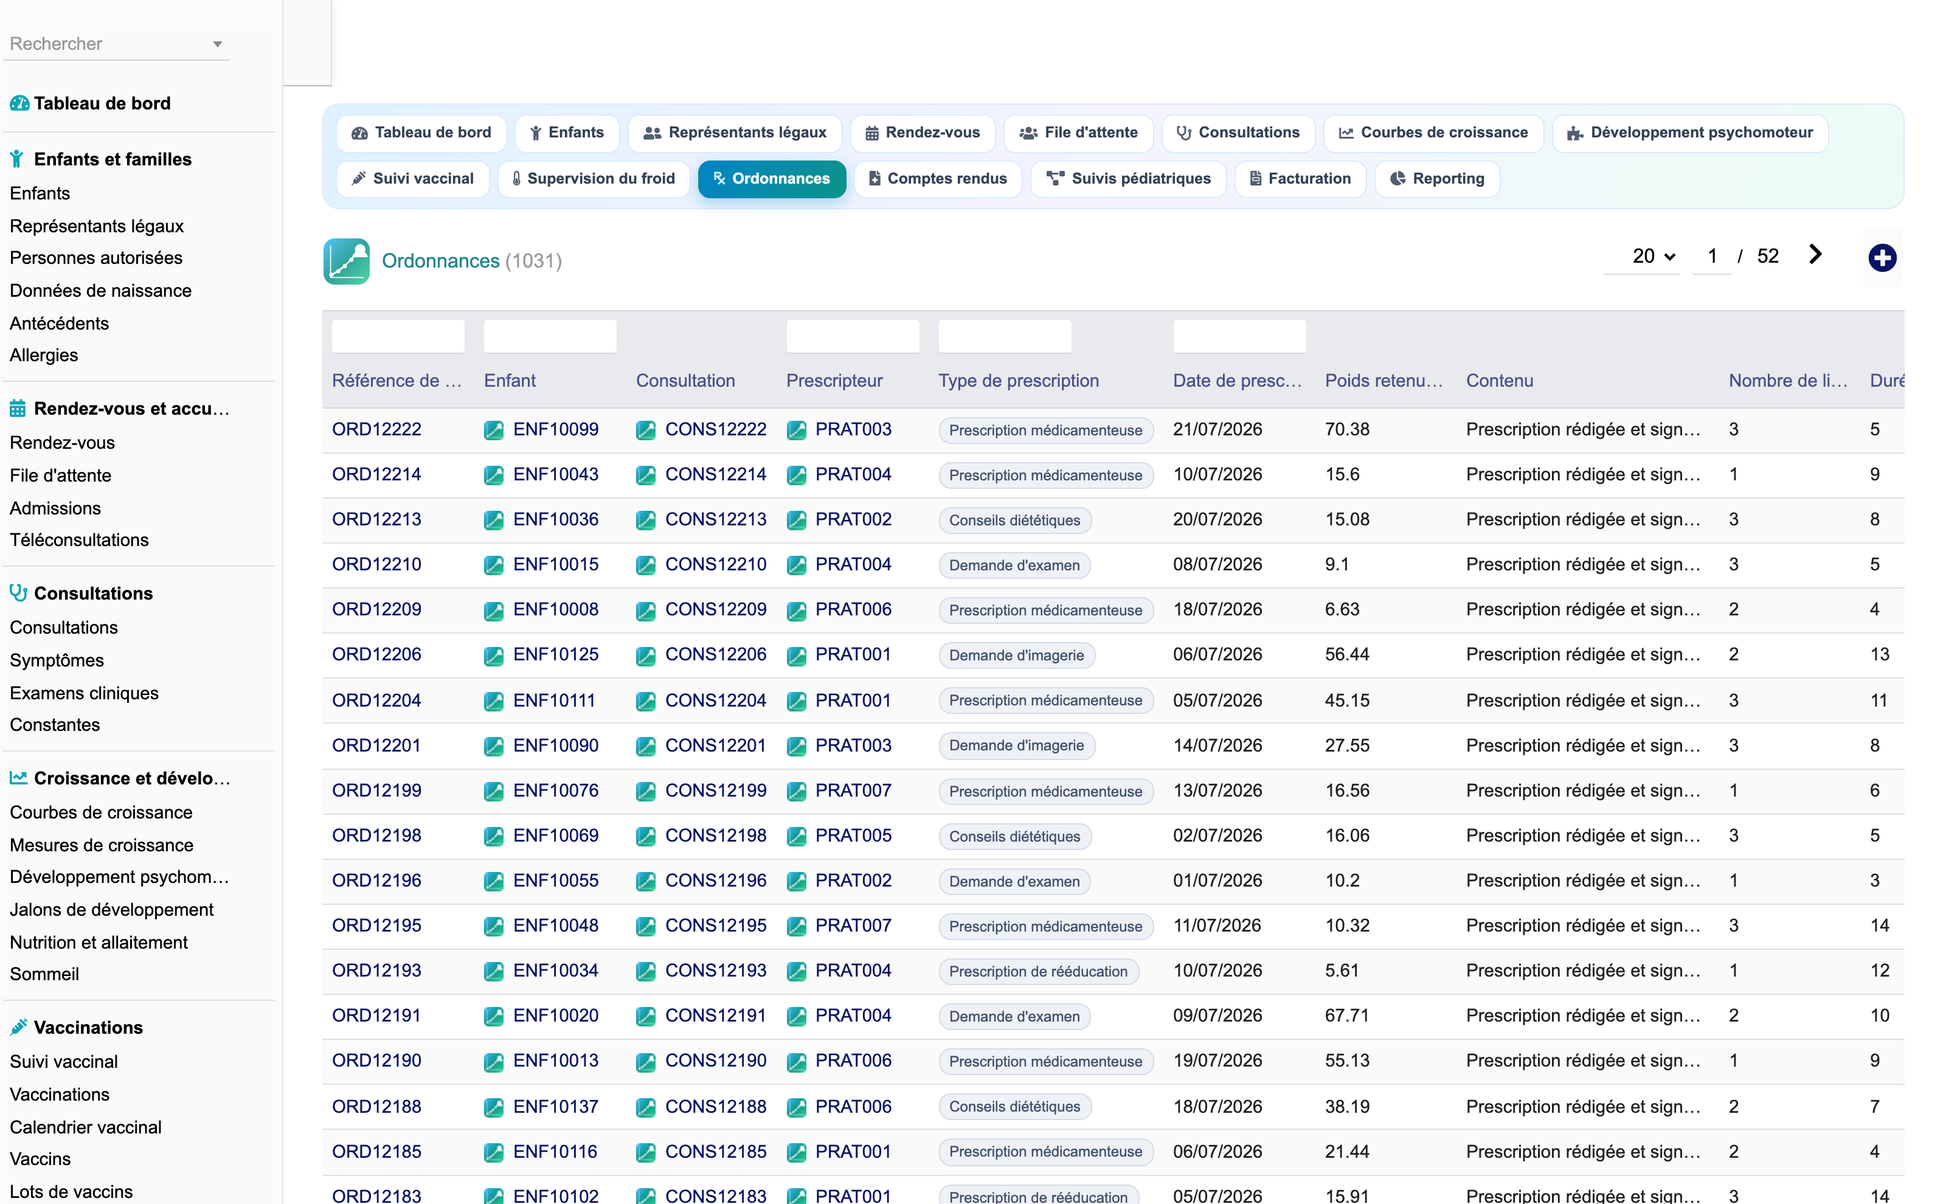Click the record icon beside CONS12195

[646, 926]
